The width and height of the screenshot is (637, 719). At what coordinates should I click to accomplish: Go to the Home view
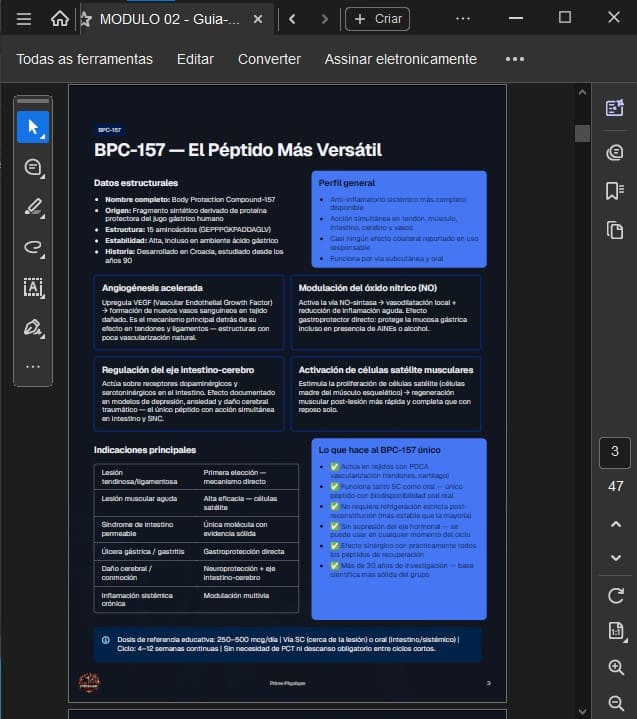tap(60, 19)
